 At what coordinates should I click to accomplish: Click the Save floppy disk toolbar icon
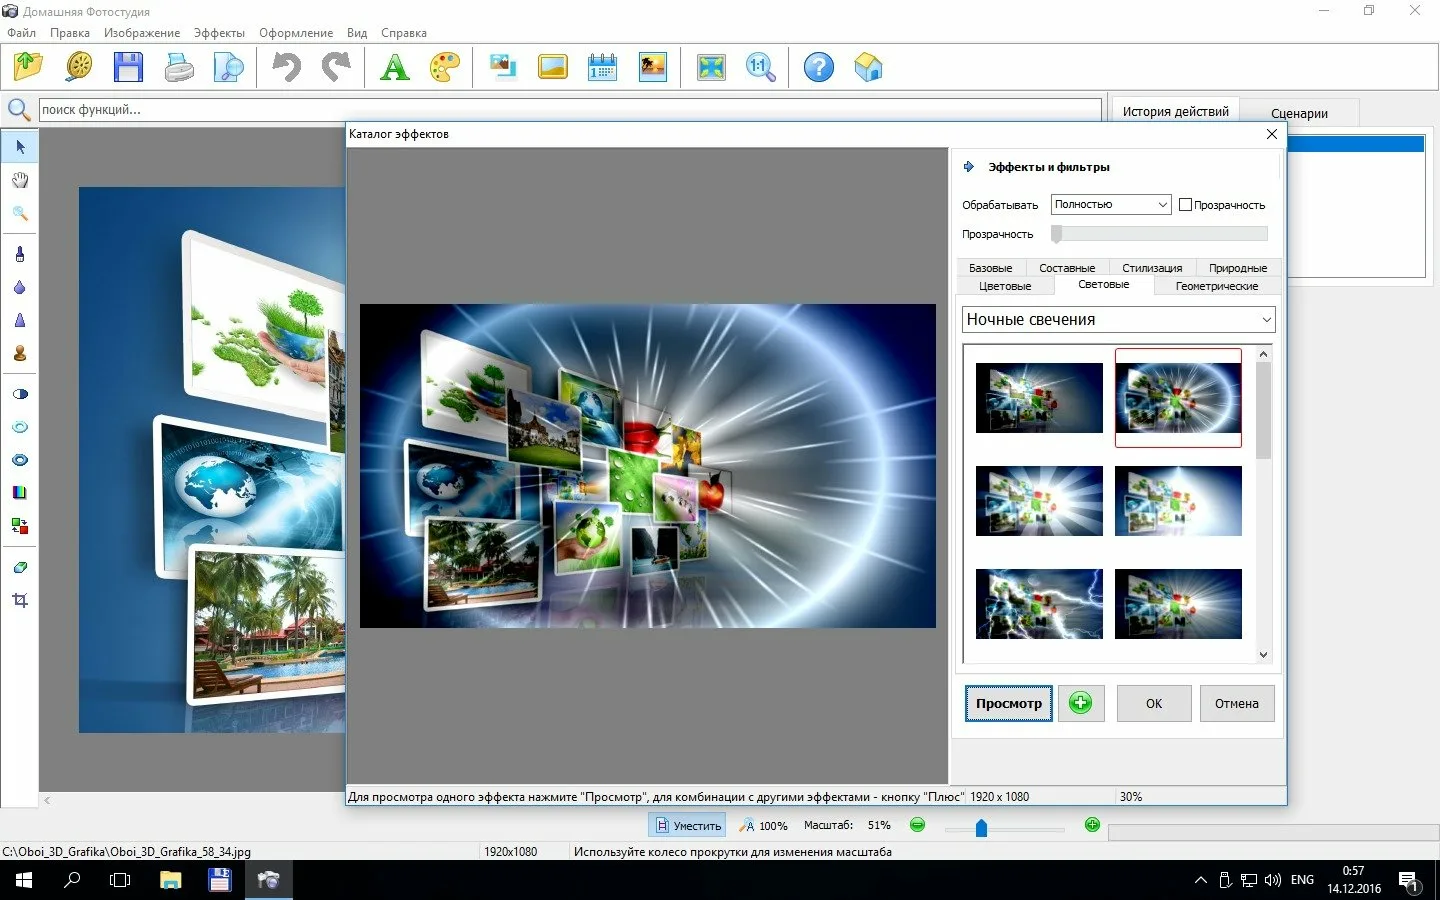tap(128, 68)
